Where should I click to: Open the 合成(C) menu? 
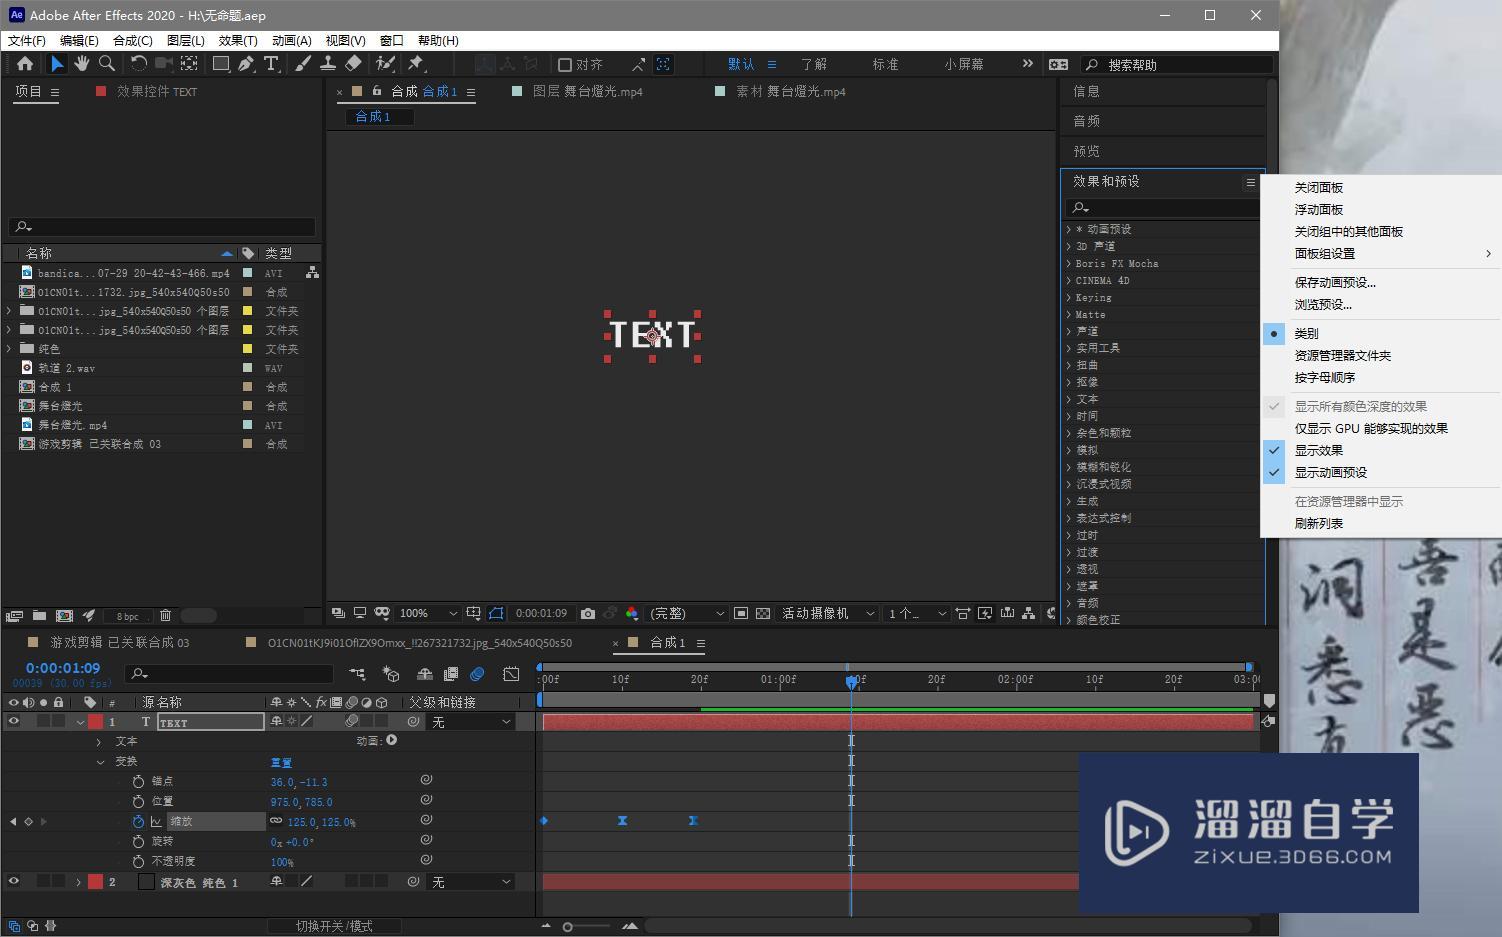tap(133, 41)
